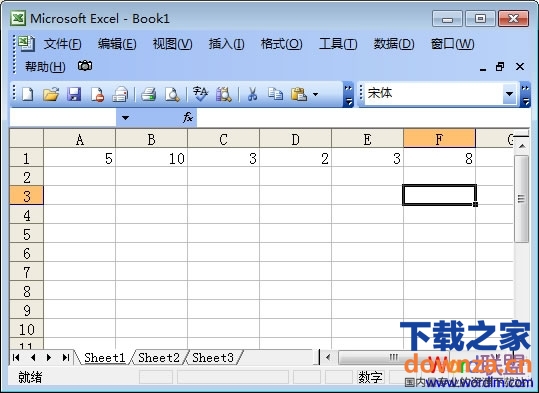Switch to the Sheet1 tab

click(104, 358)
